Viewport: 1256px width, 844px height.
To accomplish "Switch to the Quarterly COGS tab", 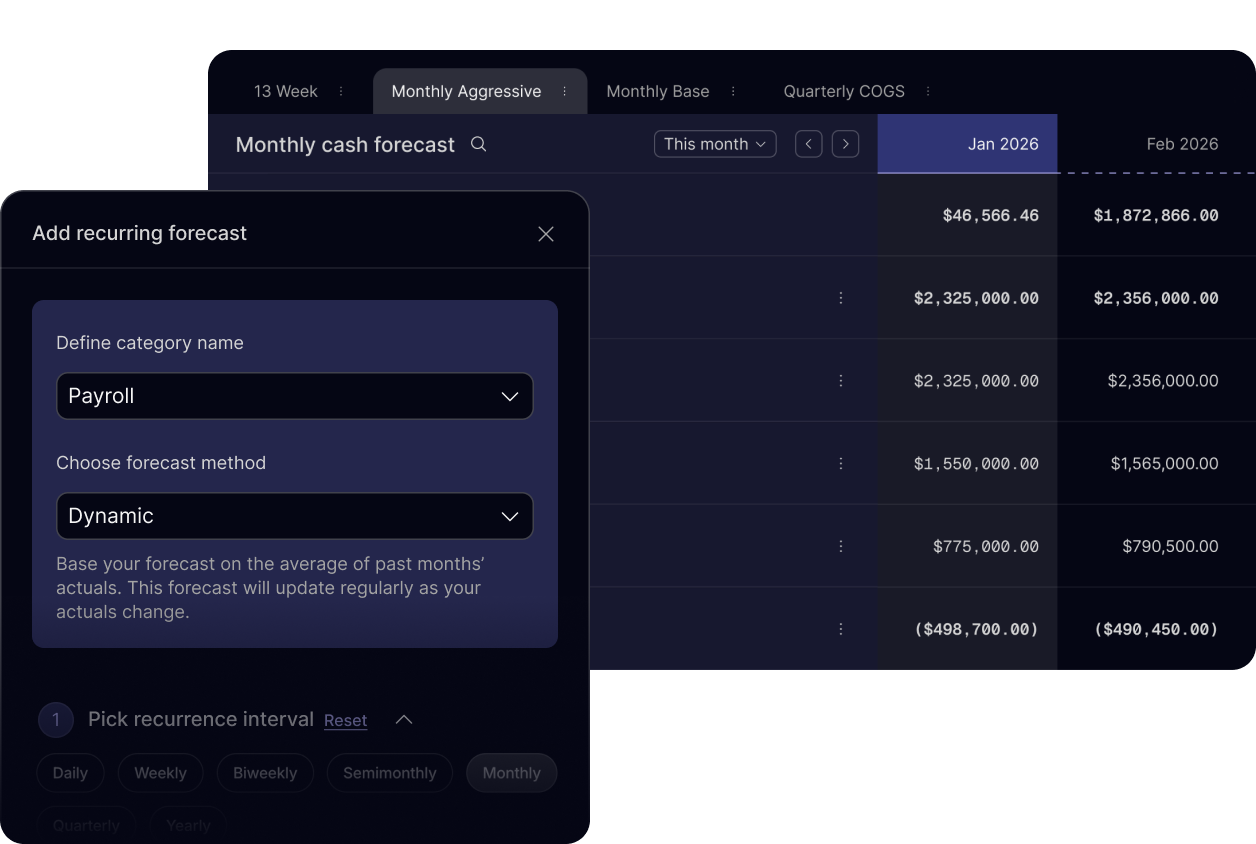I will [843, 91].
